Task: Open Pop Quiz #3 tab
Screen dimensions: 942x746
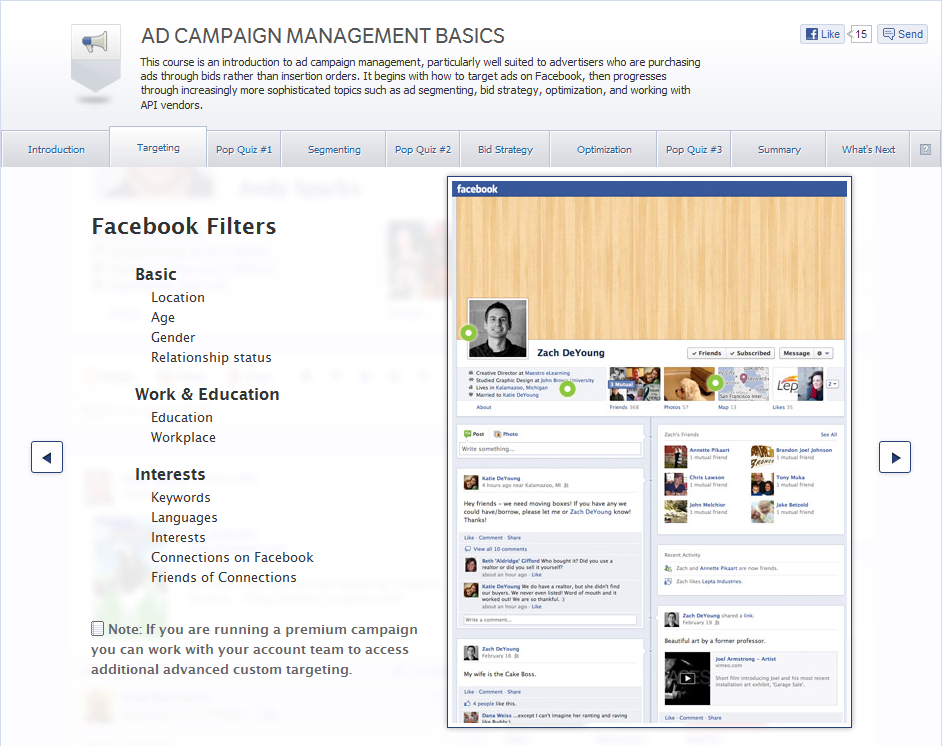Action: tap(694, 149)
